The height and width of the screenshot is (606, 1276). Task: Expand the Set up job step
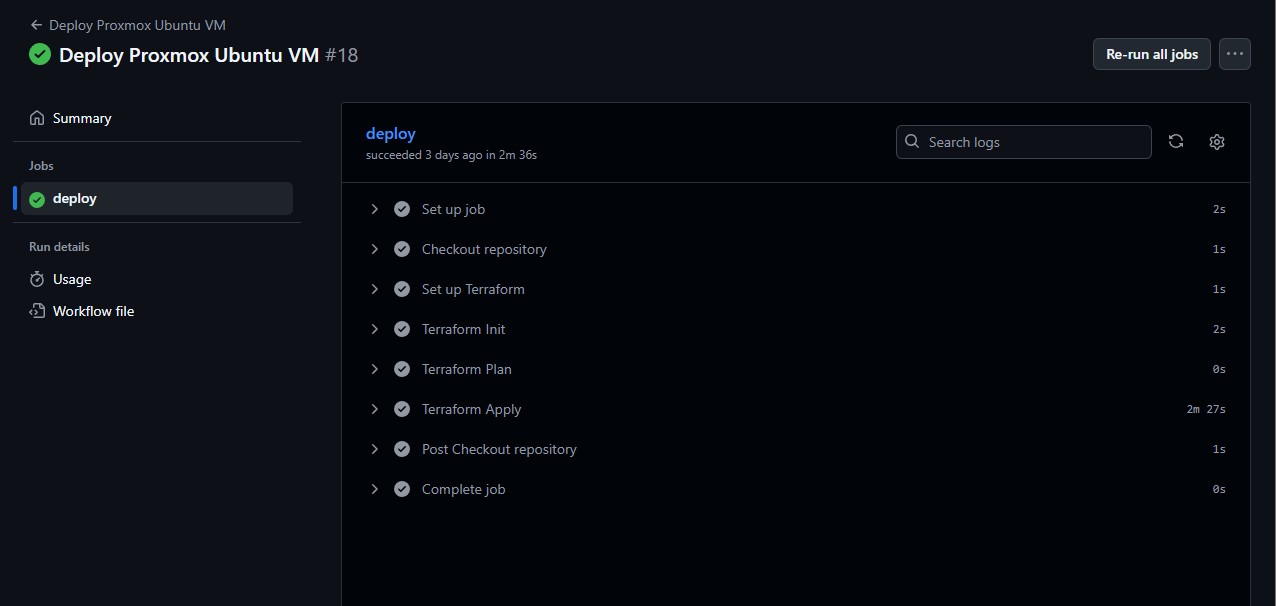[375, 208]
